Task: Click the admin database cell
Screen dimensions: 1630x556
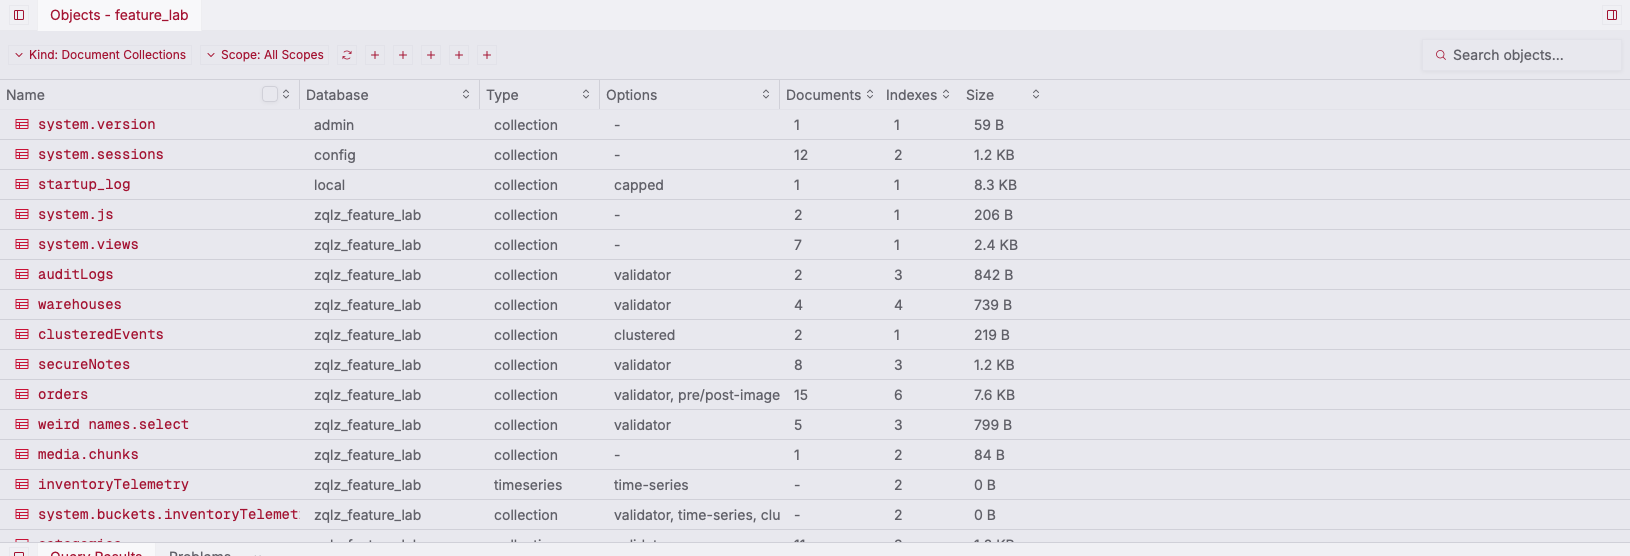Action: point(334,125)
